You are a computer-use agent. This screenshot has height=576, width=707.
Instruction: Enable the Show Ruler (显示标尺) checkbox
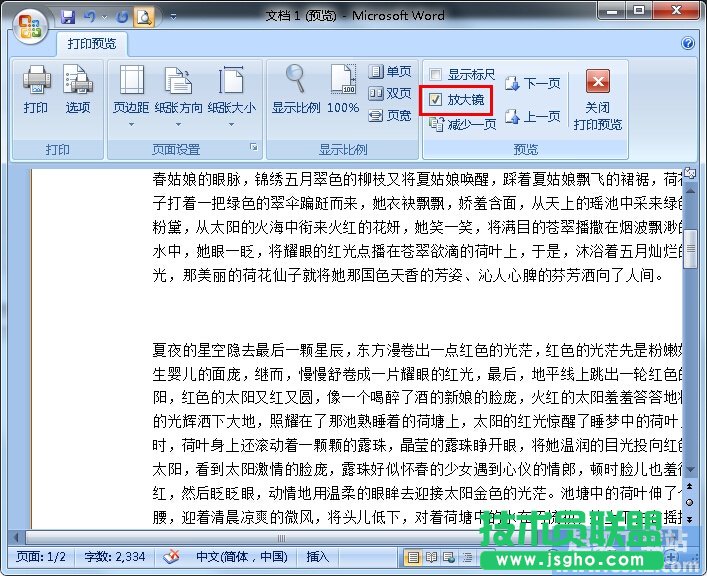click(435, 74)
